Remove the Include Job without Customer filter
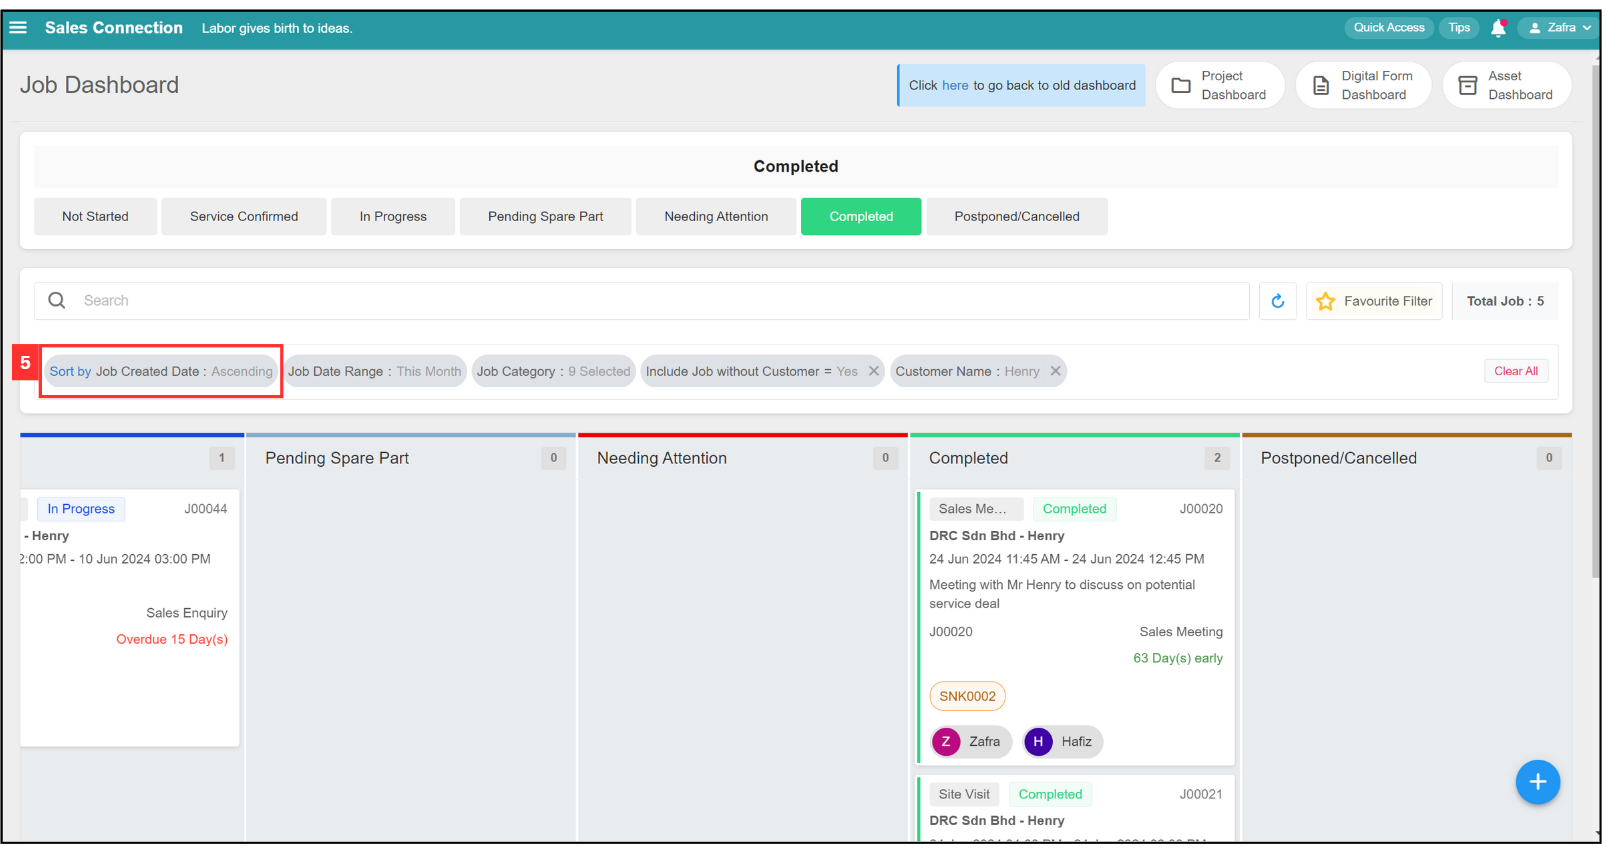This screenshot has width=1607, height=850. tap(873, 371)
